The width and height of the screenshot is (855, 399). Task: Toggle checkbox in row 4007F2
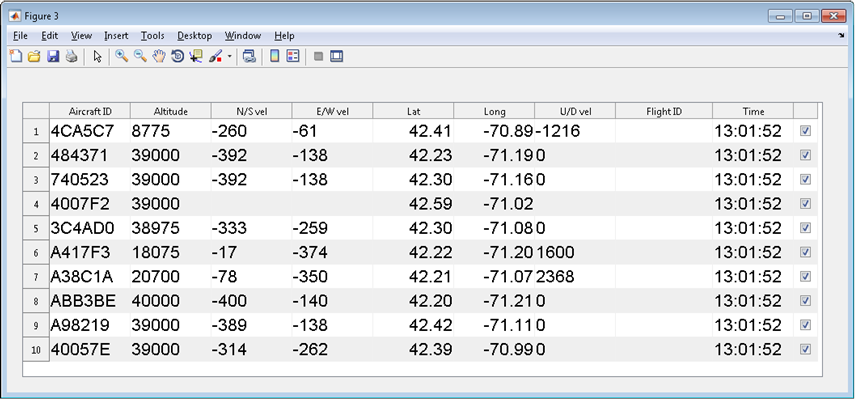[x=805, y=203]
